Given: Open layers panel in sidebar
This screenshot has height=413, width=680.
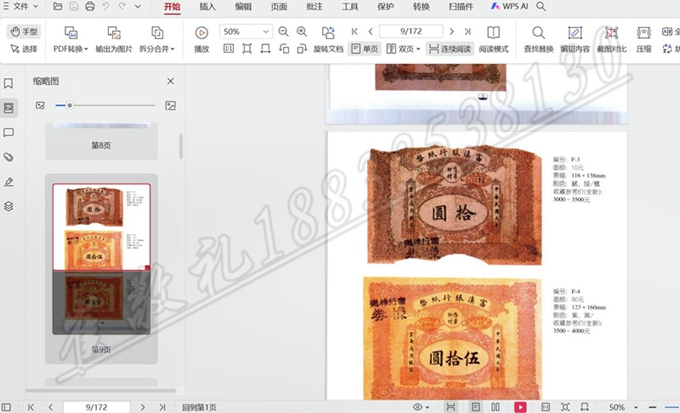Looking at the screenshot, I should tap(8, 206).
